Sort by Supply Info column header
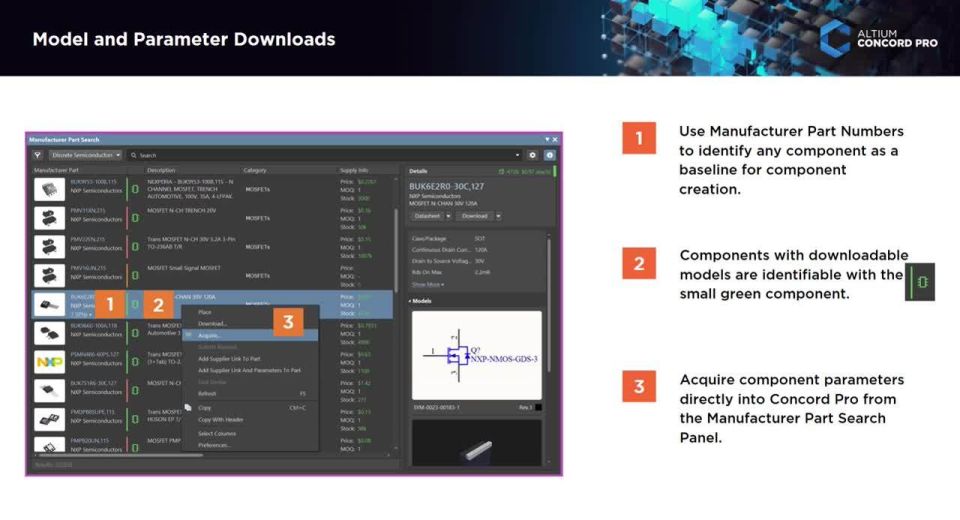Viewport: 960px width, 520px height. (354, 170)
